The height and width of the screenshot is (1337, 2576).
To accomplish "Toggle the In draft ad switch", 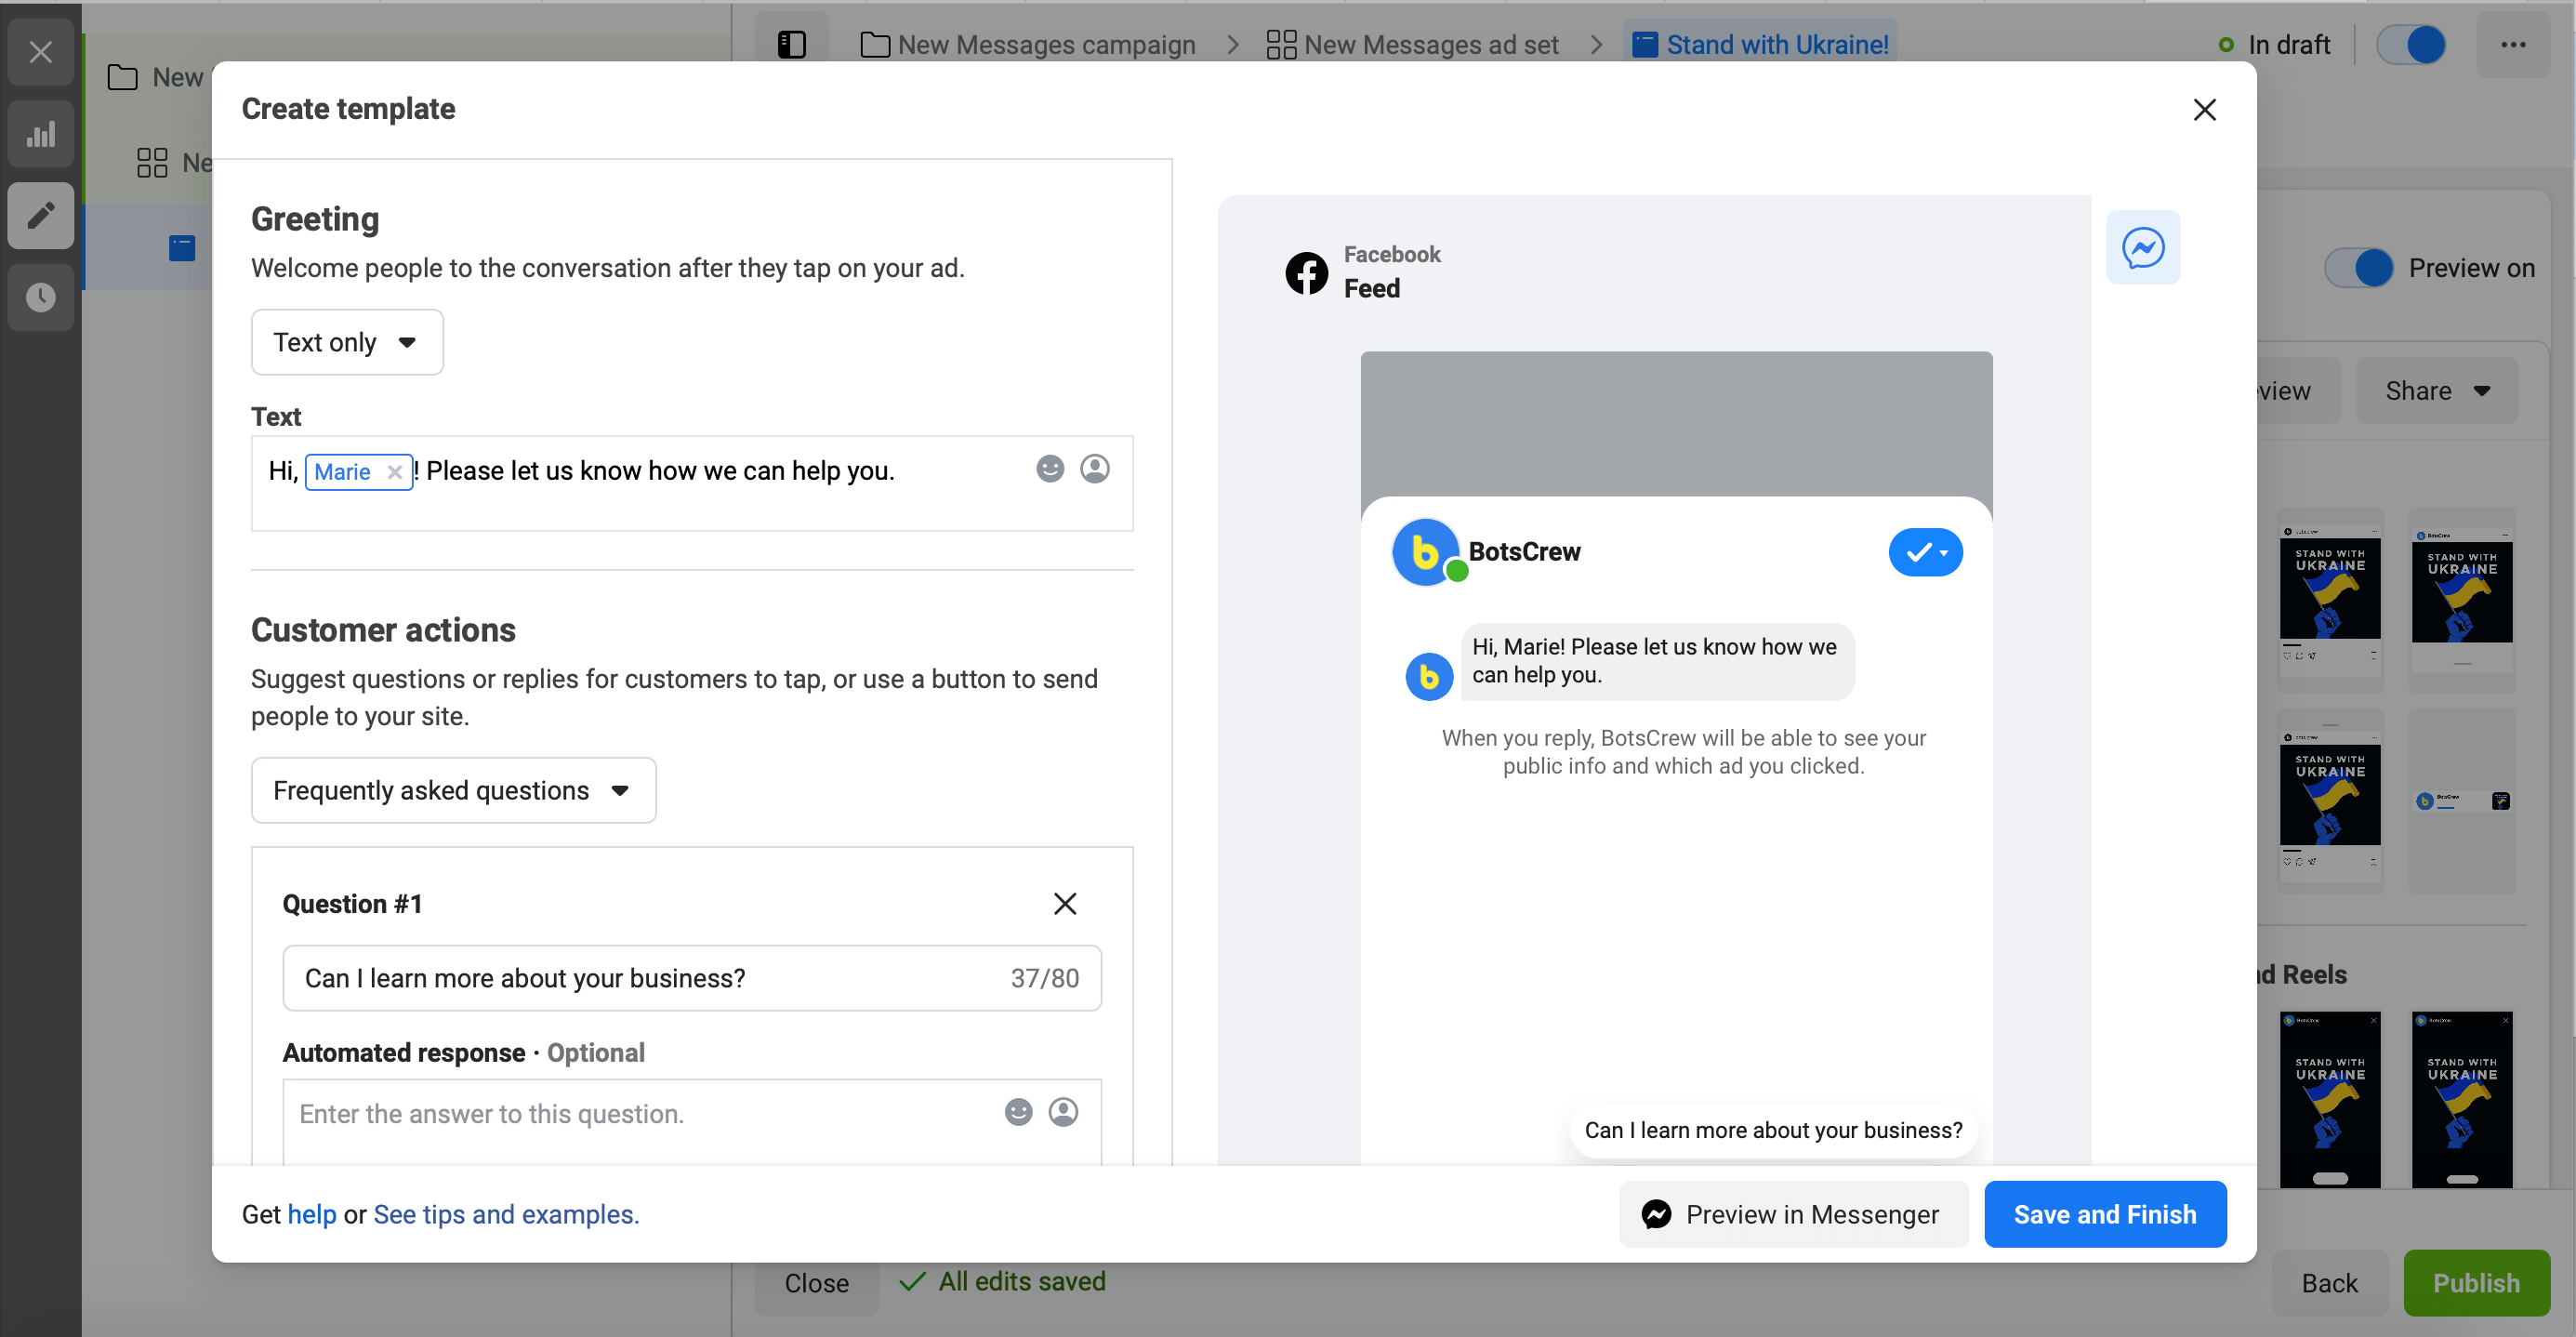I will click(x=2410, y=45).
